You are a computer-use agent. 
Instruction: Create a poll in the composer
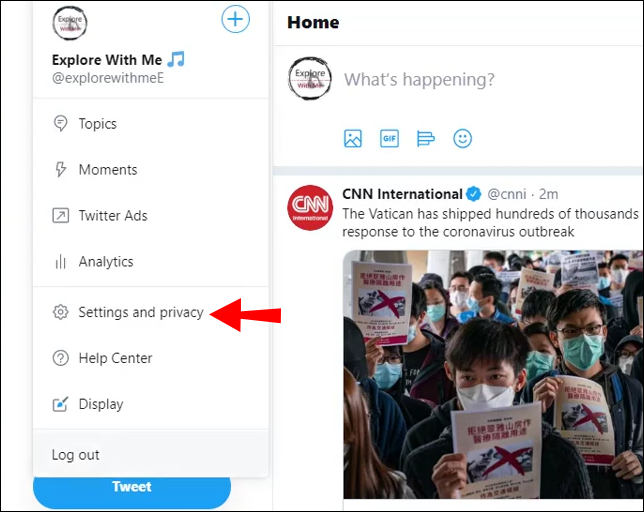pos(426,139)
